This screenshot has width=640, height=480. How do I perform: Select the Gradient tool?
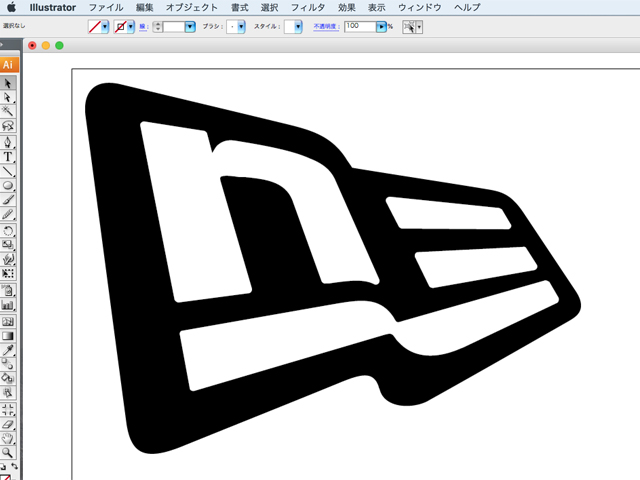tap(8, 336)
